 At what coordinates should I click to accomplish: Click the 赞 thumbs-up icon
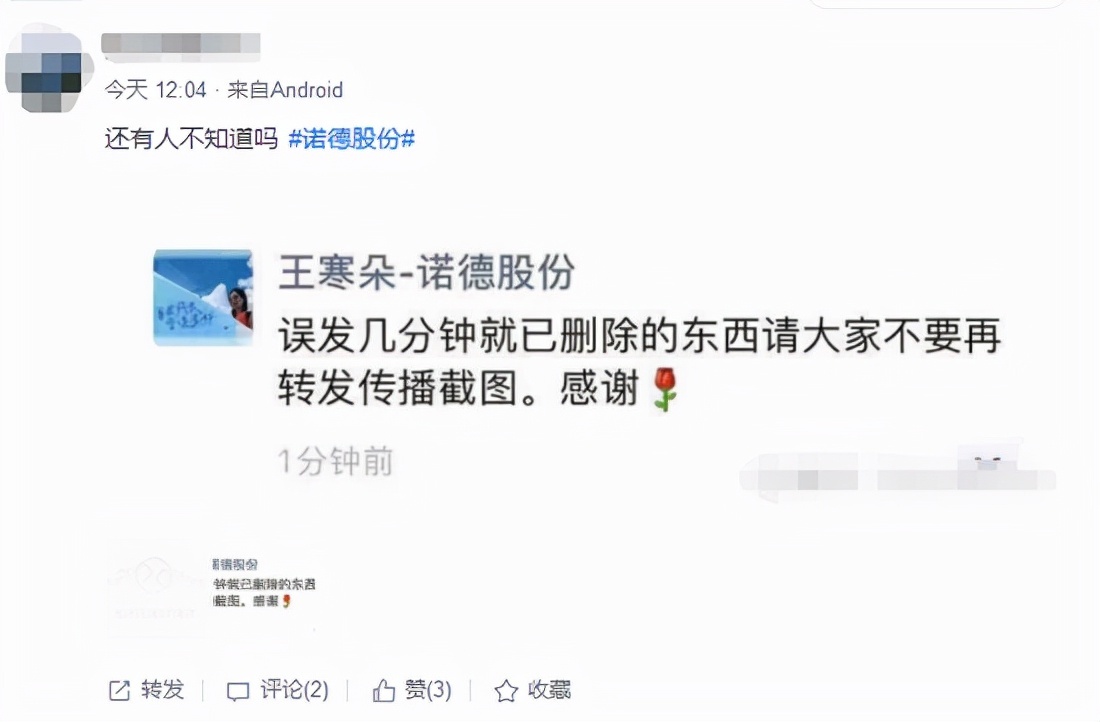pyautogui.click(x=384, y=690)
